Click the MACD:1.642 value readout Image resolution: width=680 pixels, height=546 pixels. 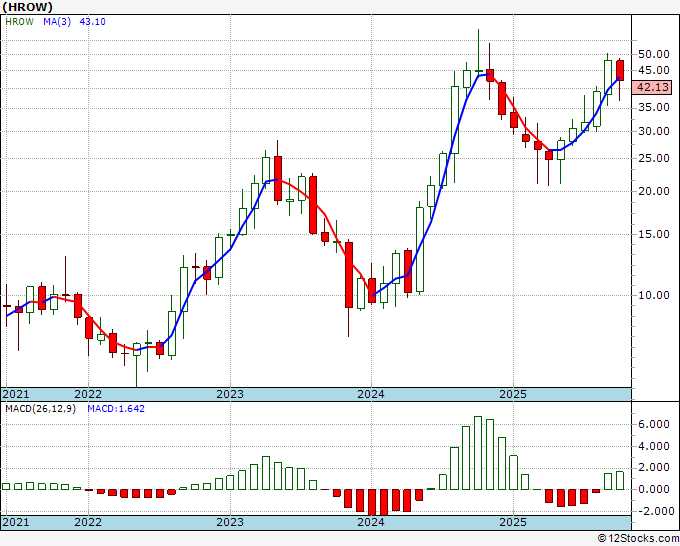point(116,408)
